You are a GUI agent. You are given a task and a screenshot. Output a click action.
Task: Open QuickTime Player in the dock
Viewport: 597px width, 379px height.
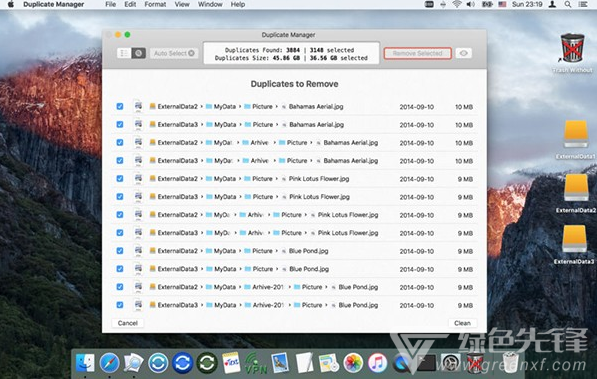(401, 363)
